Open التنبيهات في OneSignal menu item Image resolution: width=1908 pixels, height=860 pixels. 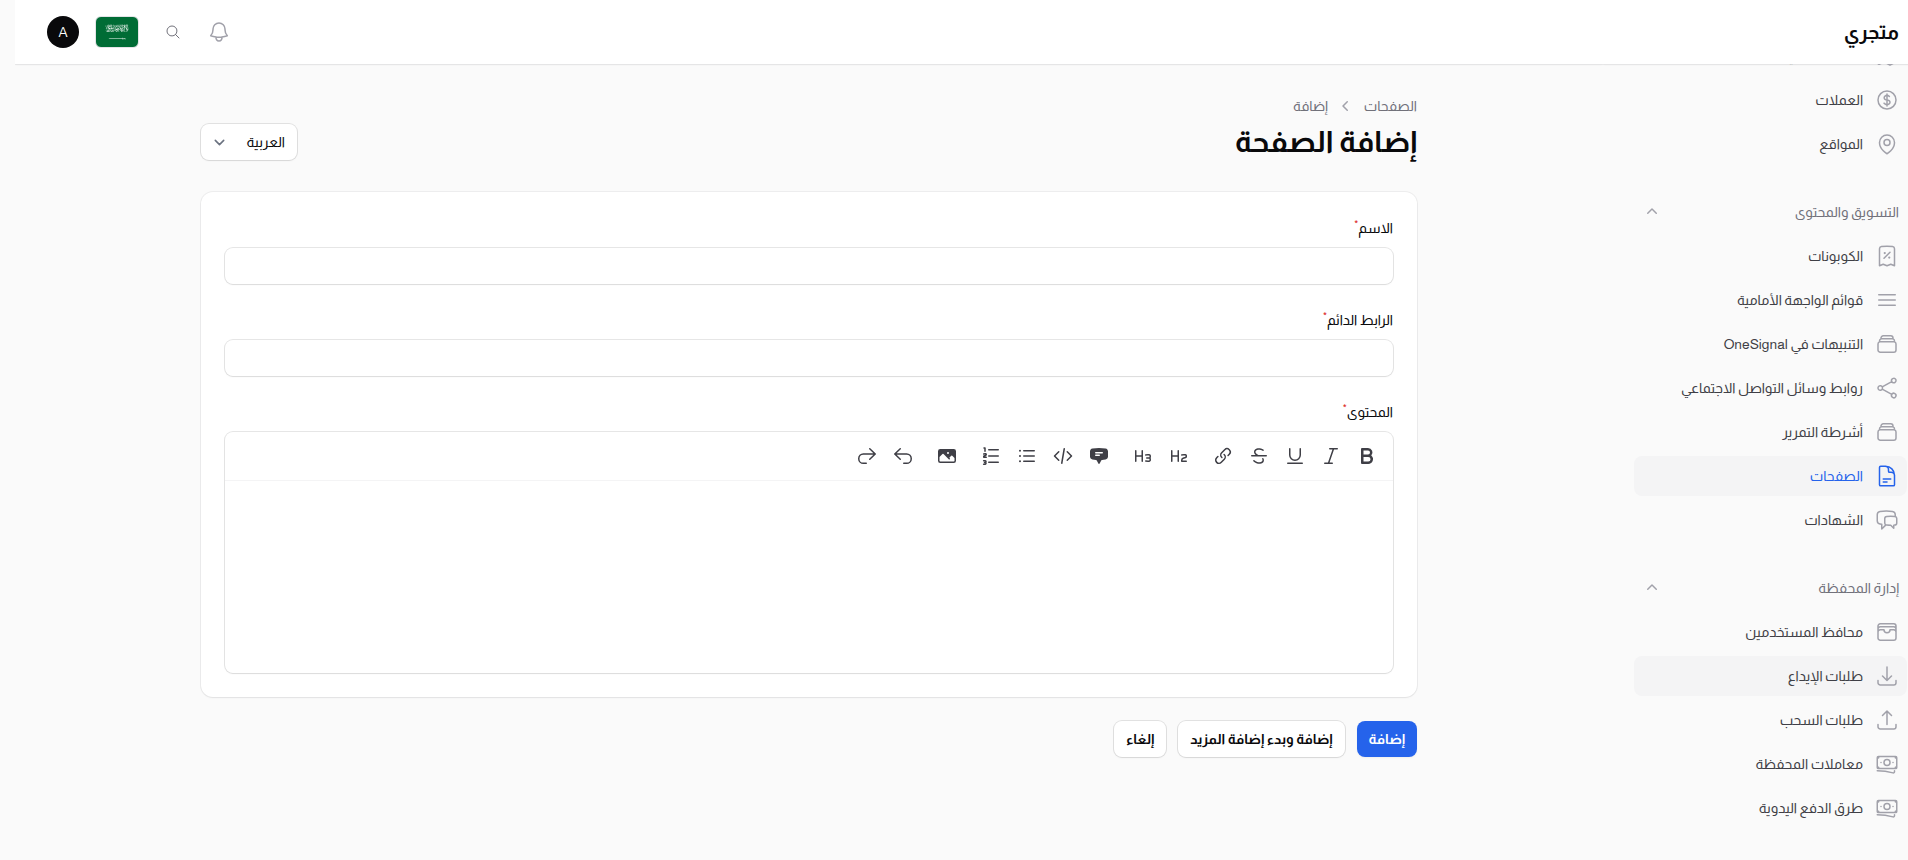coord(1770,344)
